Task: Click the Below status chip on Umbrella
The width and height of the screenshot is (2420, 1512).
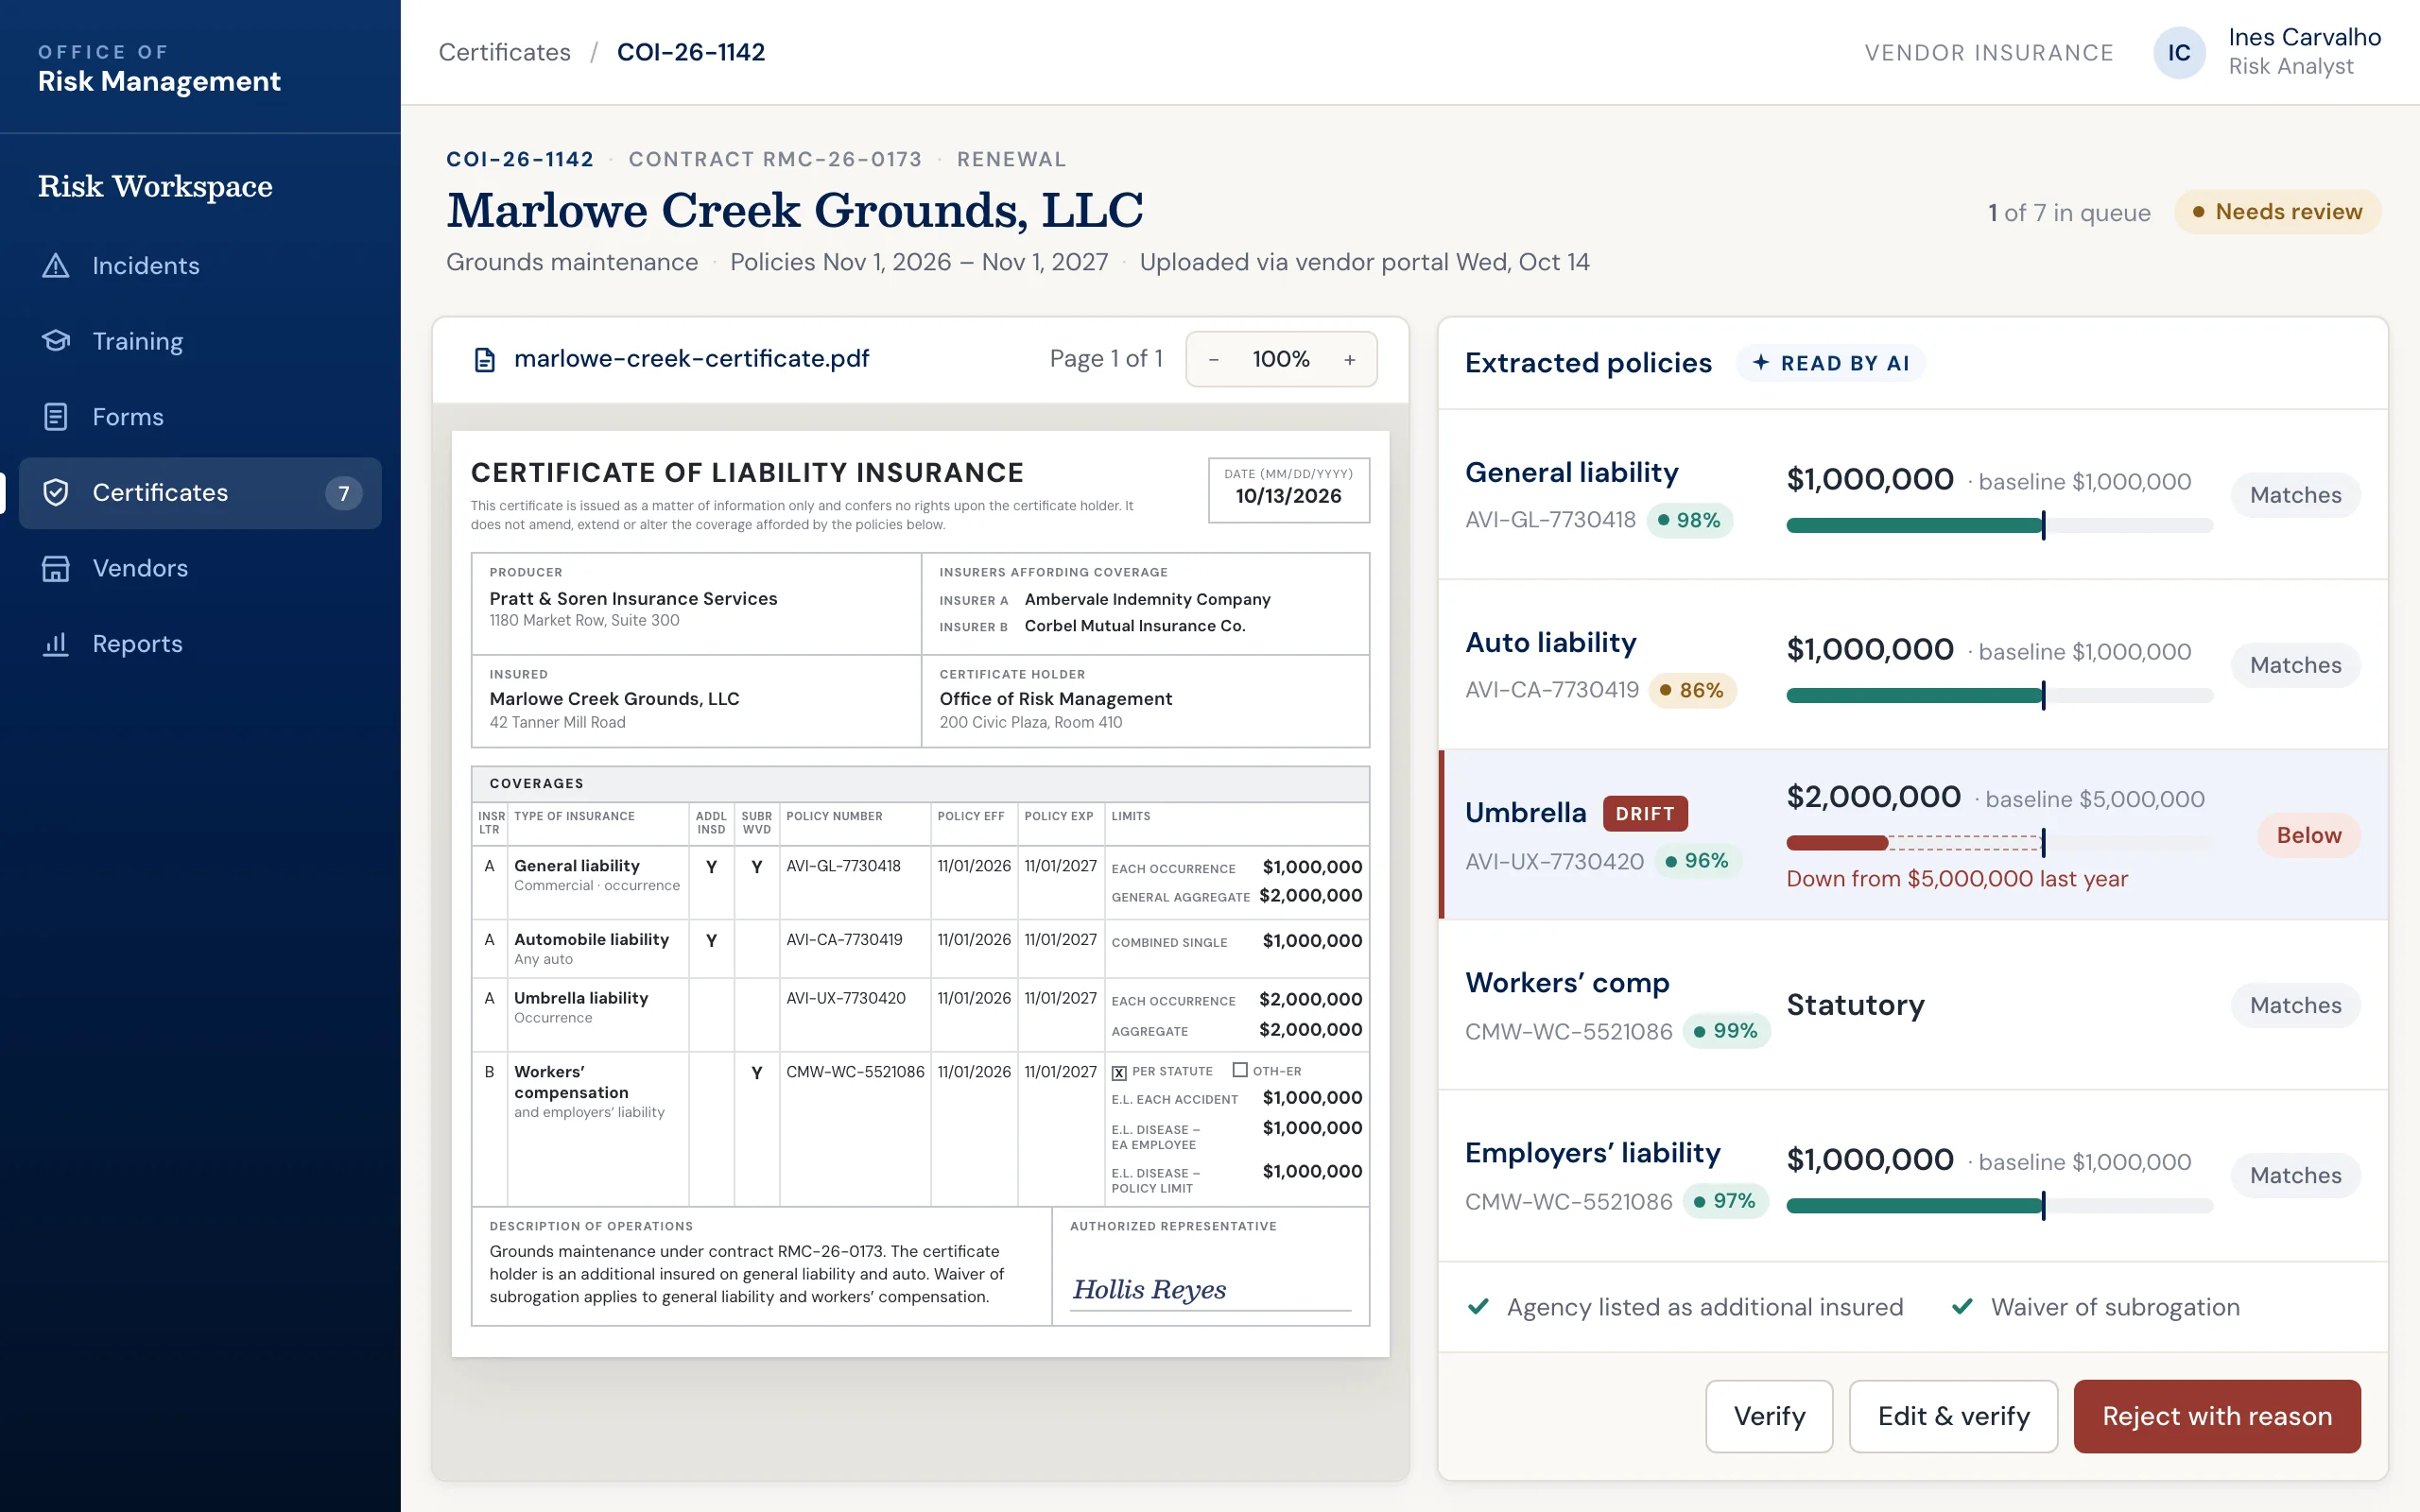Action: (x=2308, y=835)
